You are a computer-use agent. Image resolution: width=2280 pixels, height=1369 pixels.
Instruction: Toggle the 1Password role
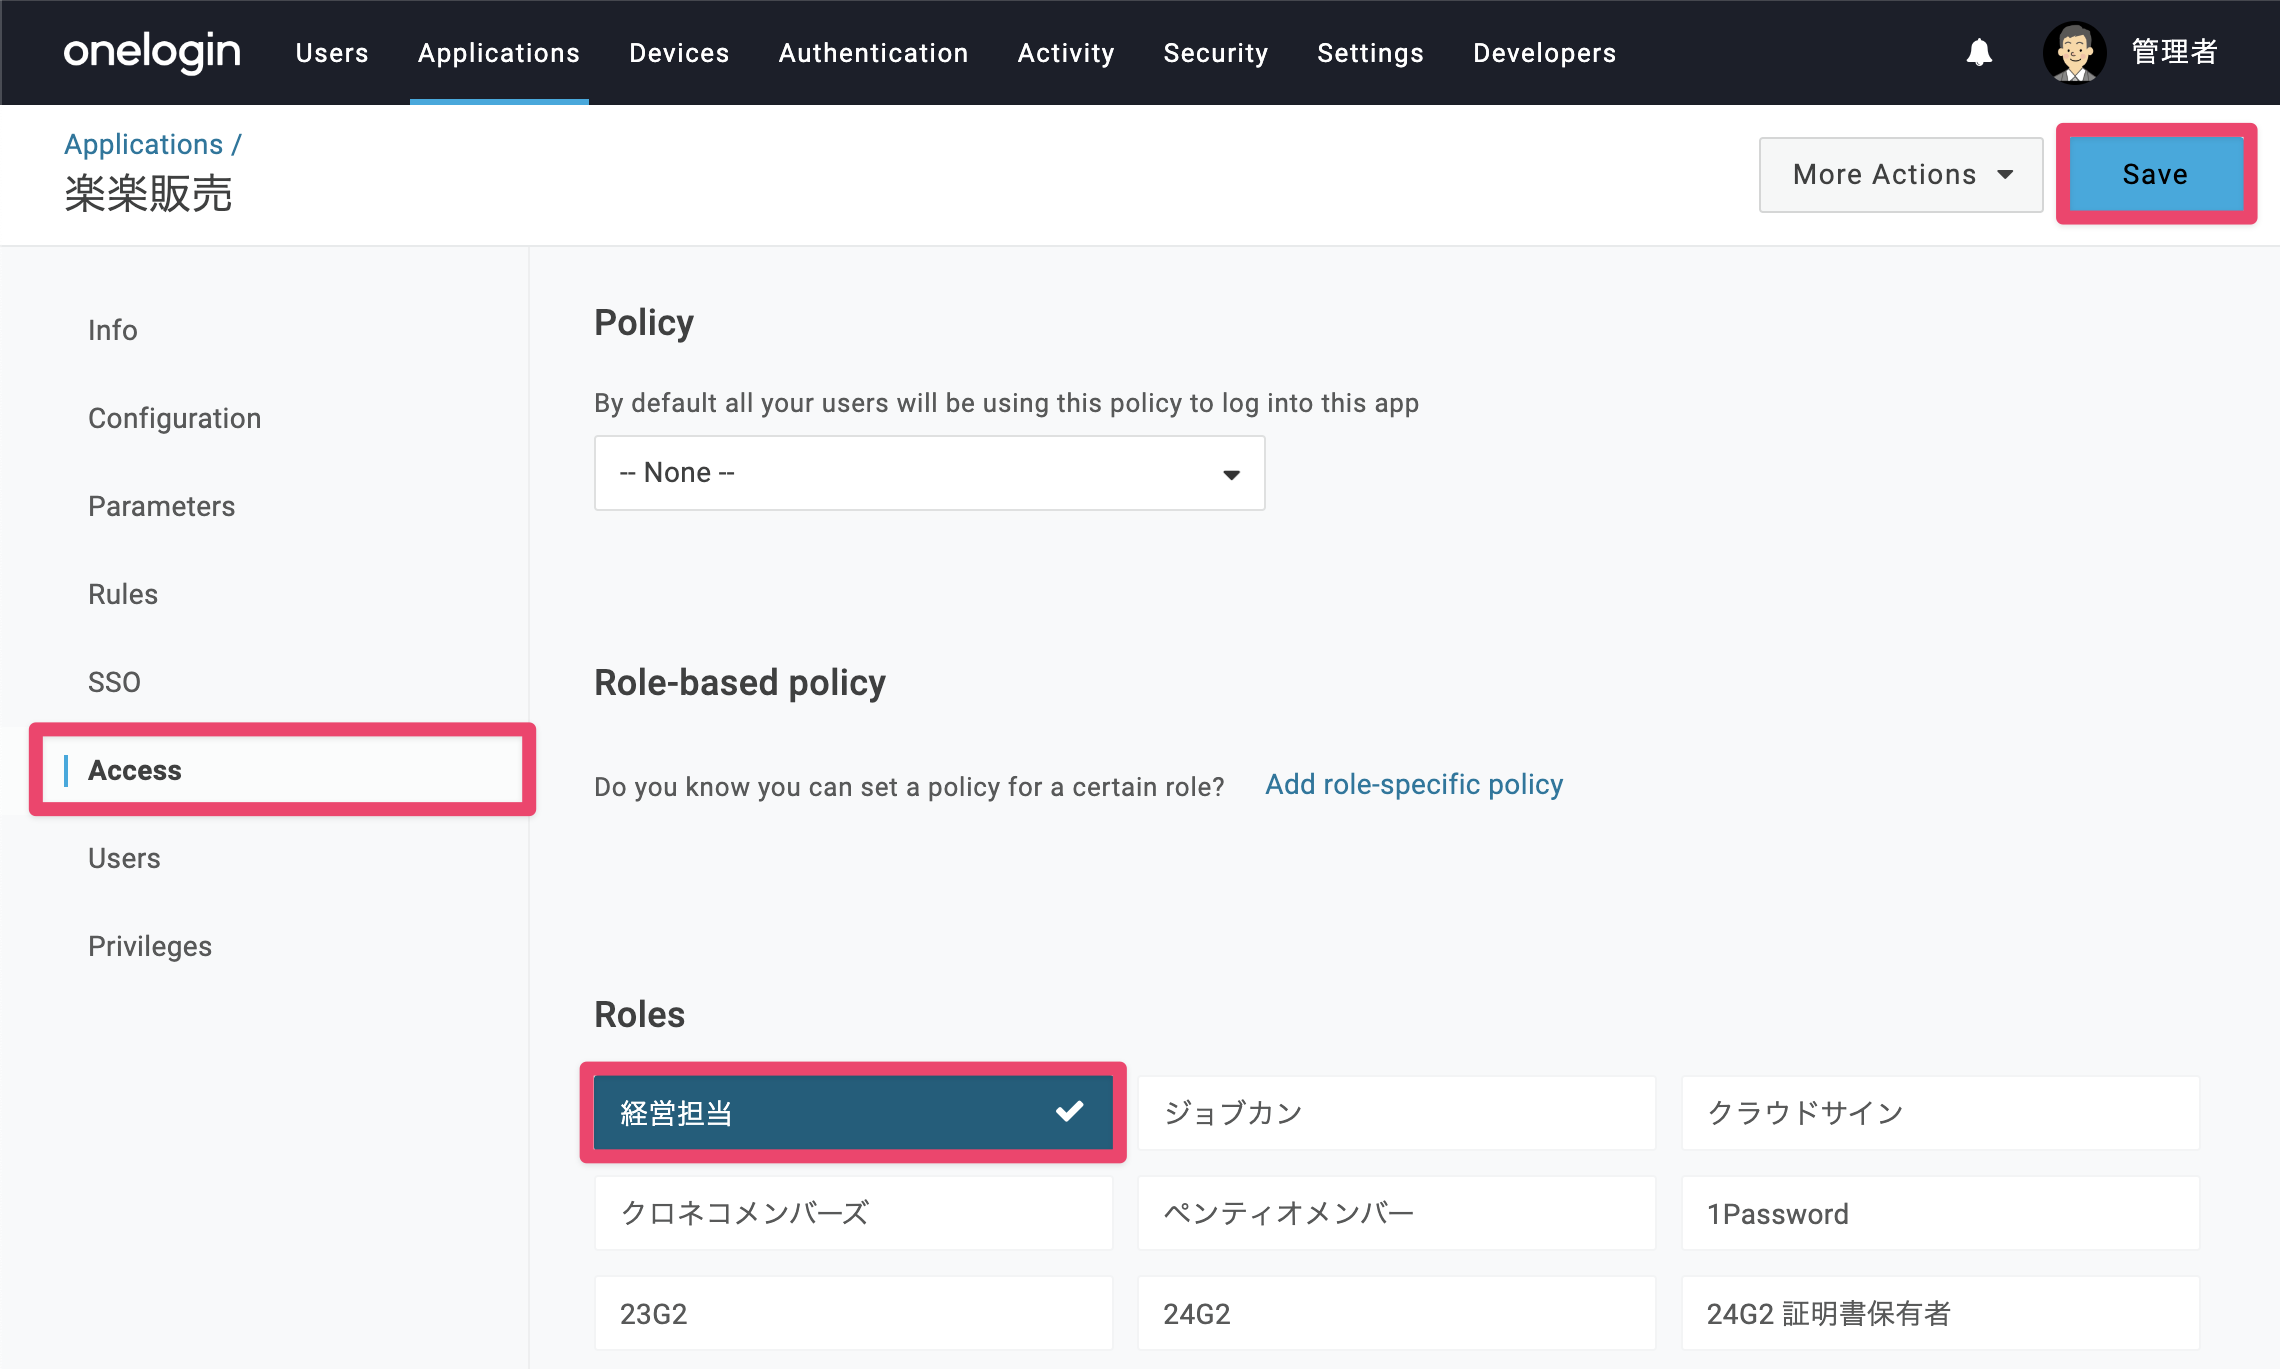pos(1941,1213)
